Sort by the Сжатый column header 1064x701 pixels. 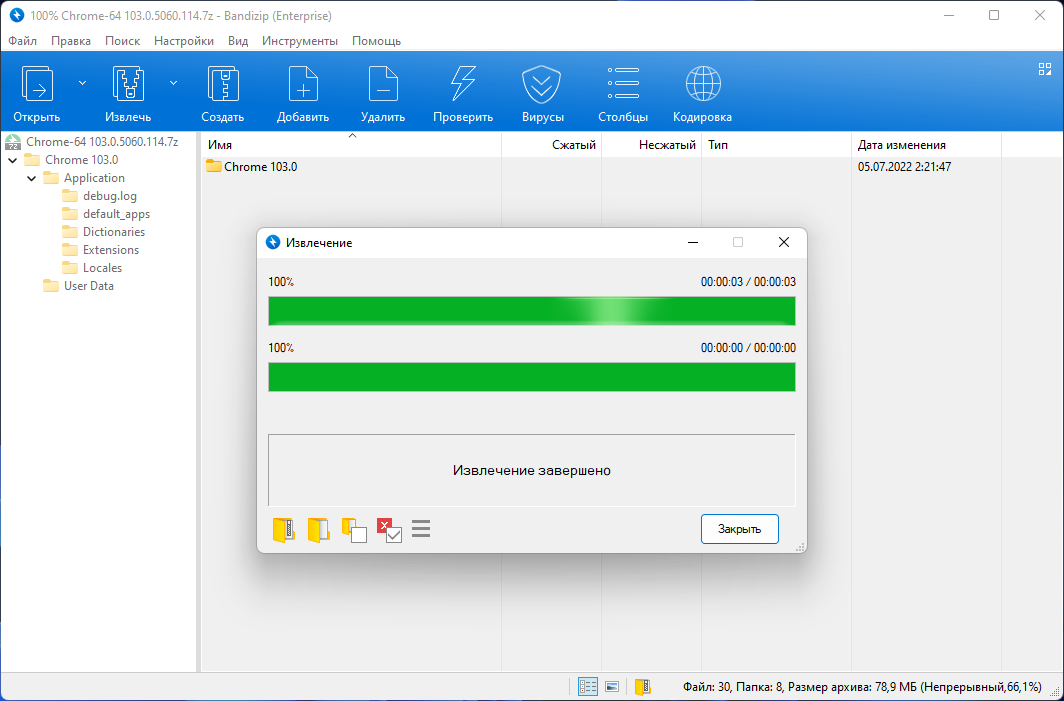point(552,145)
